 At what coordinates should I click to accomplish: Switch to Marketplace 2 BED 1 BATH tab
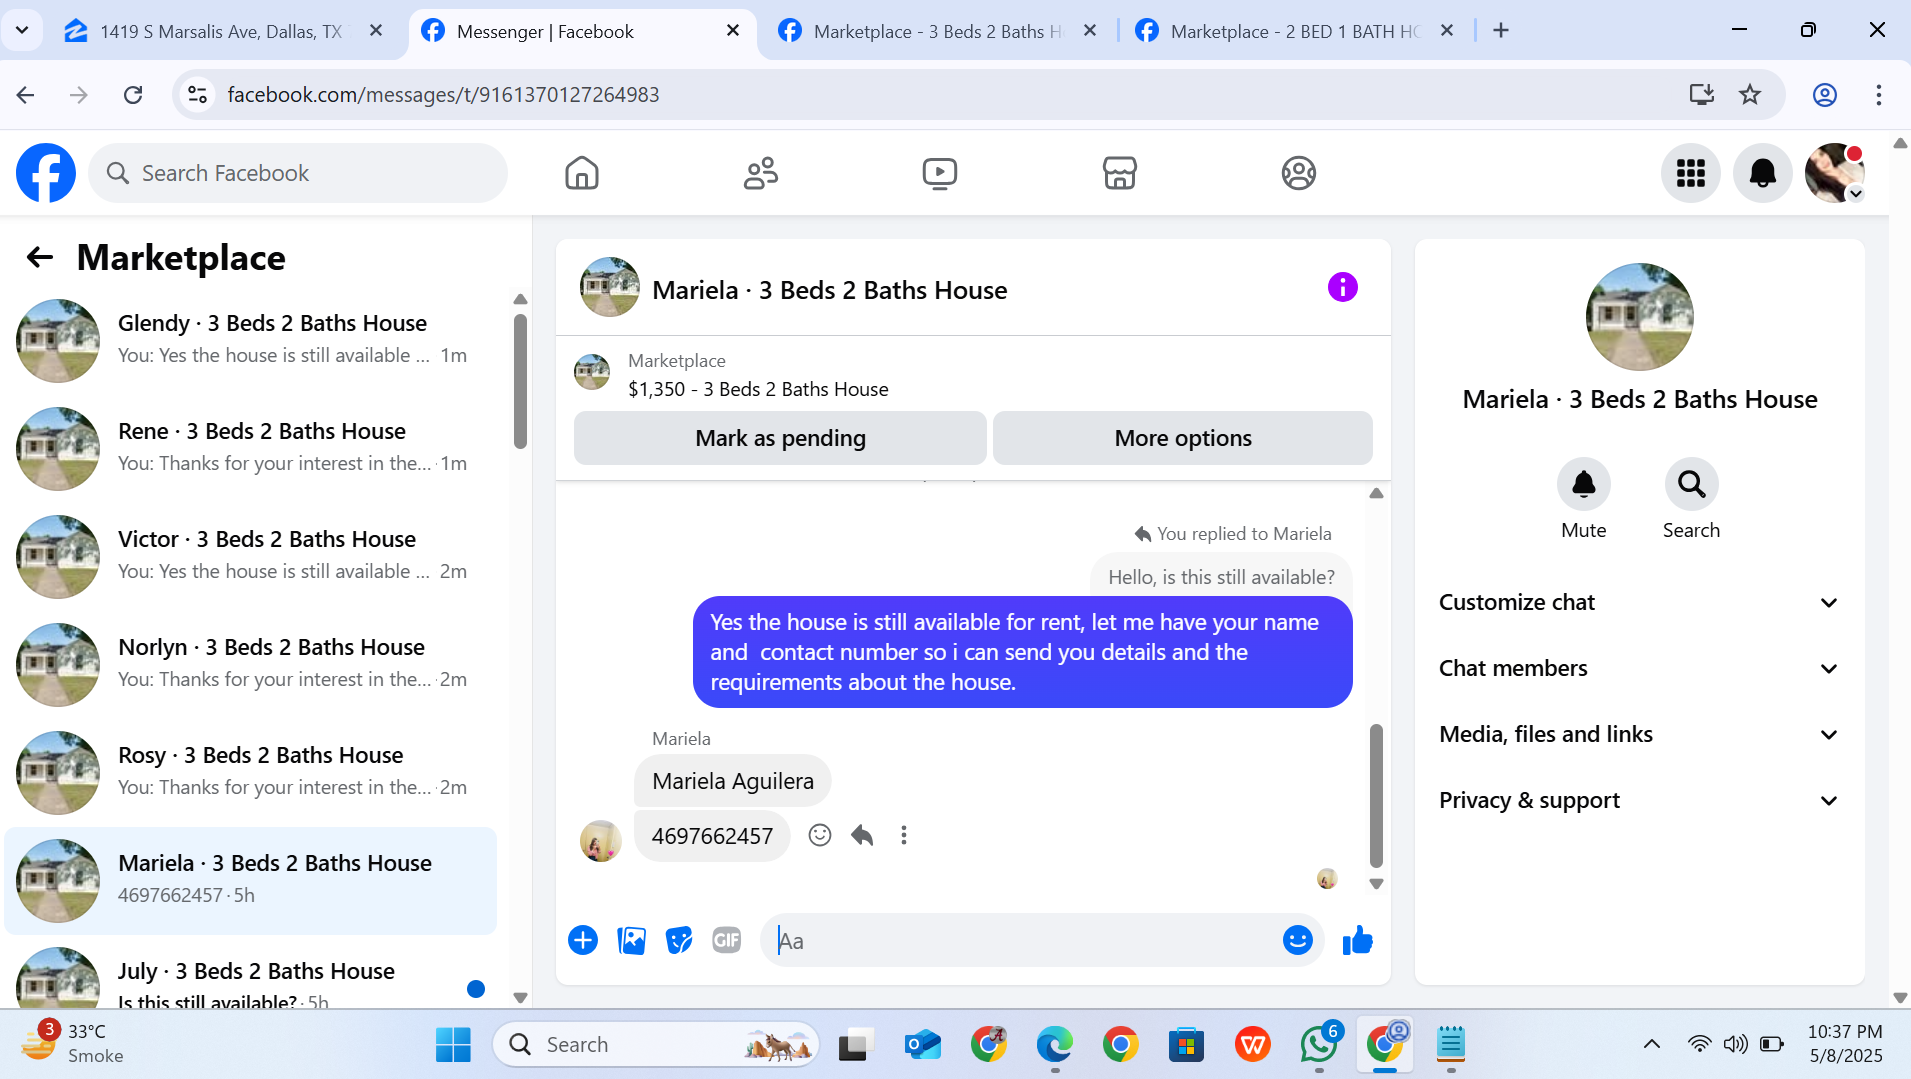coord(1295,31)
